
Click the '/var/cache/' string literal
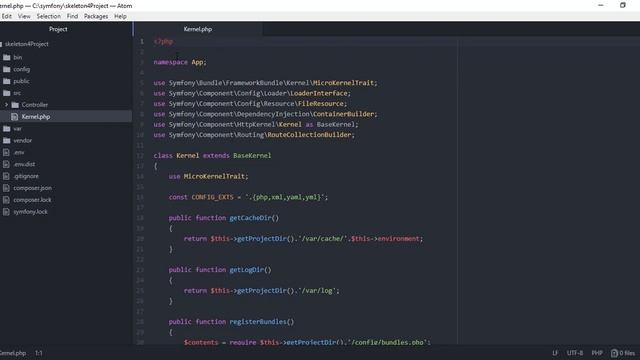tap(322, 239)
